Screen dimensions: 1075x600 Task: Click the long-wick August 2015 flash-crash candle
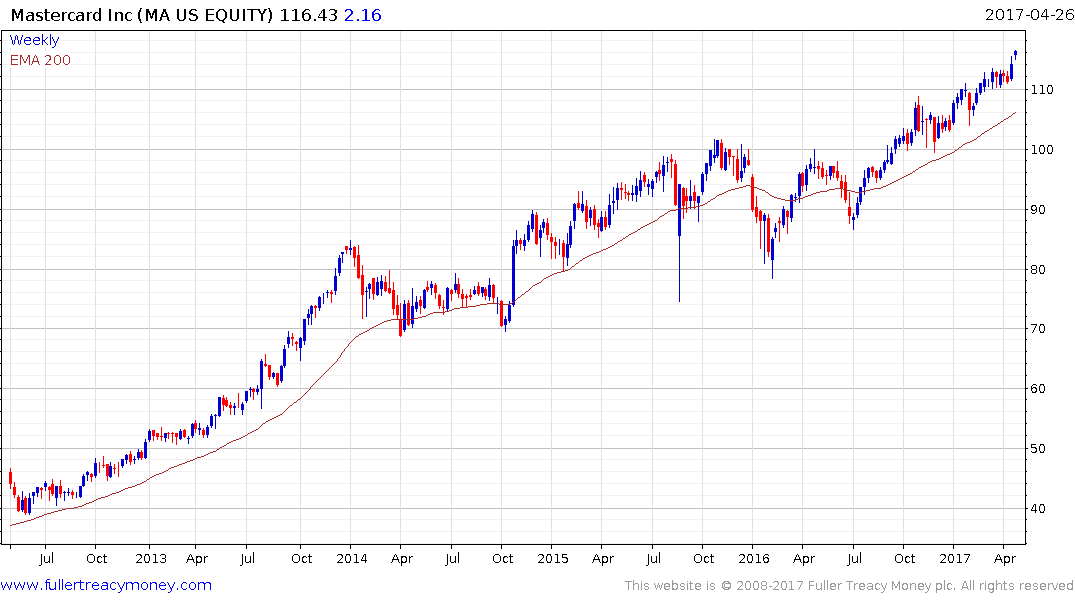click(x=679, y=243)
